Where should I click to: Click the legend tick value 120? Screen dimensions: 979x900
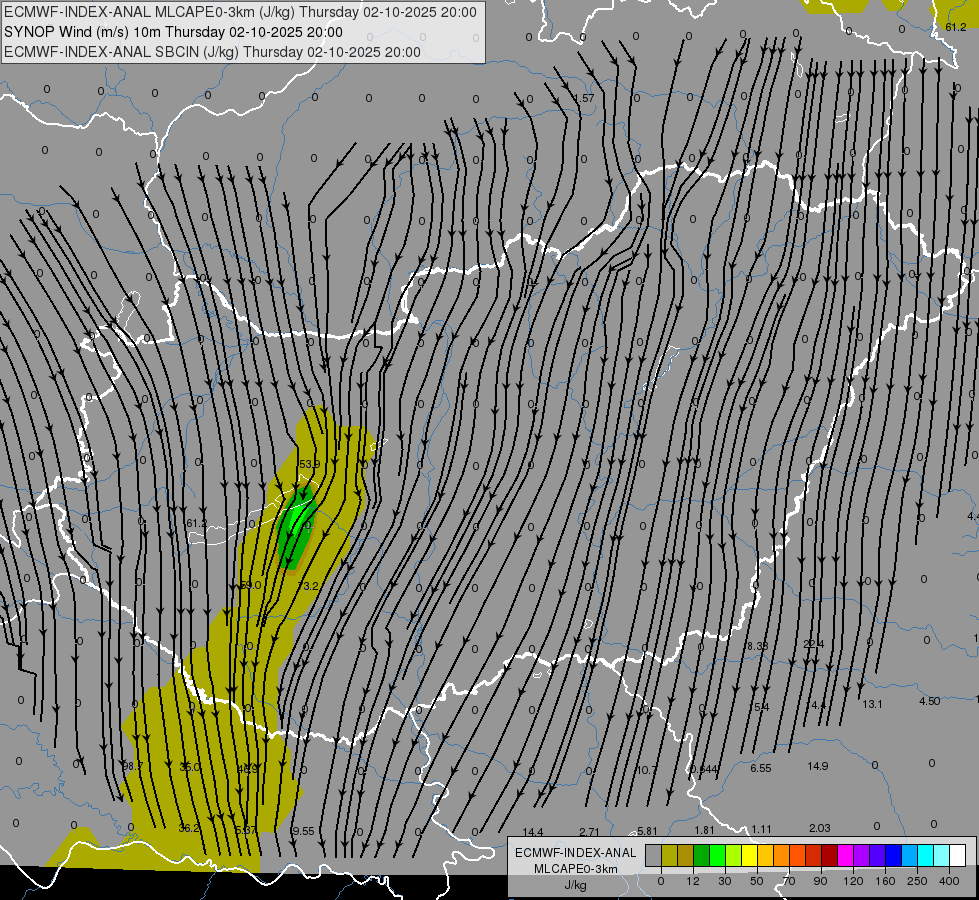pos(853,881)
